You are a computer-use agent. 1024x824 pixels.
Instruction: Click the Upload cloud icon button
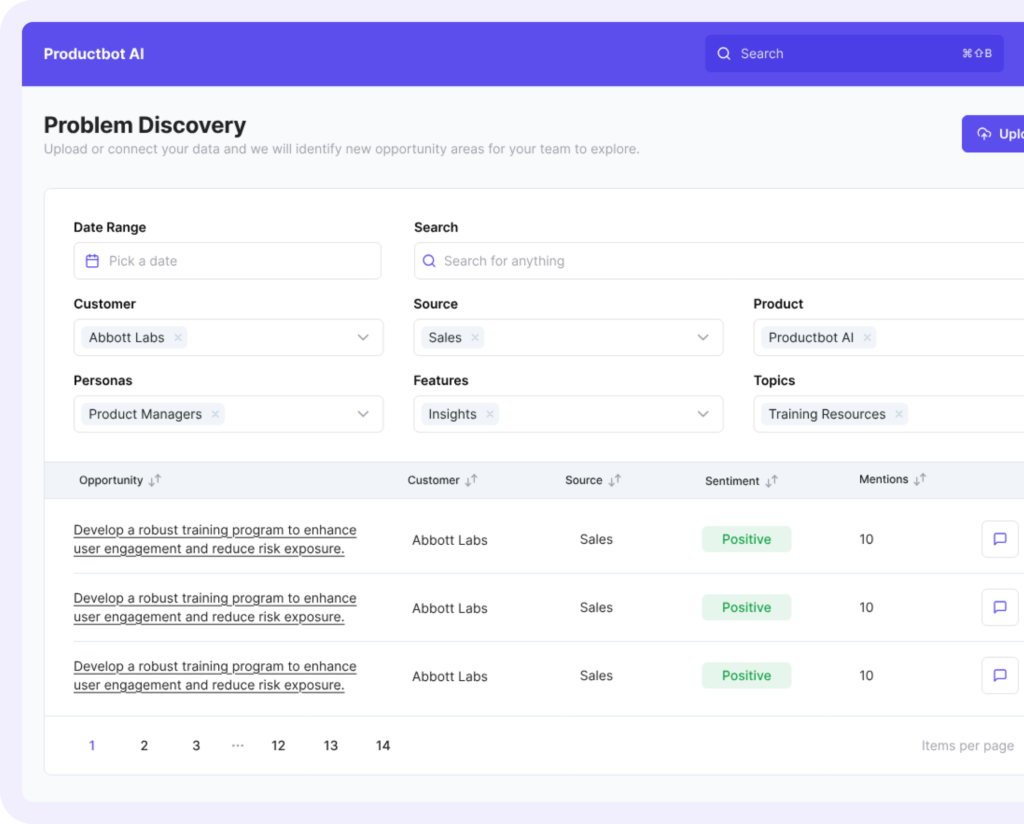pyautogui.click(x=985, y=133)
